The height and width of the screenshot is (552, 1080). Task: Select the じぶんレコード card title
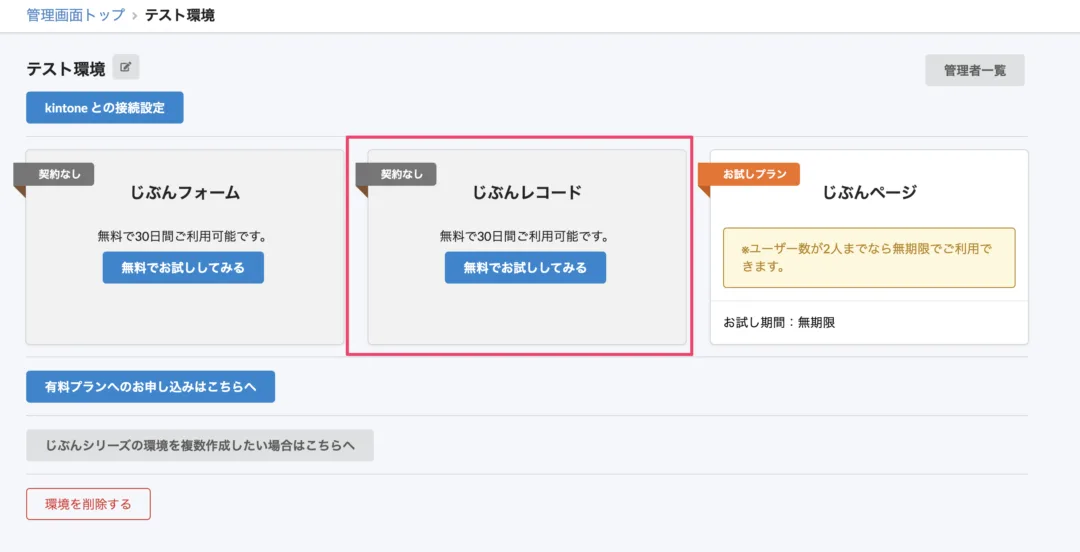[527, 192]
